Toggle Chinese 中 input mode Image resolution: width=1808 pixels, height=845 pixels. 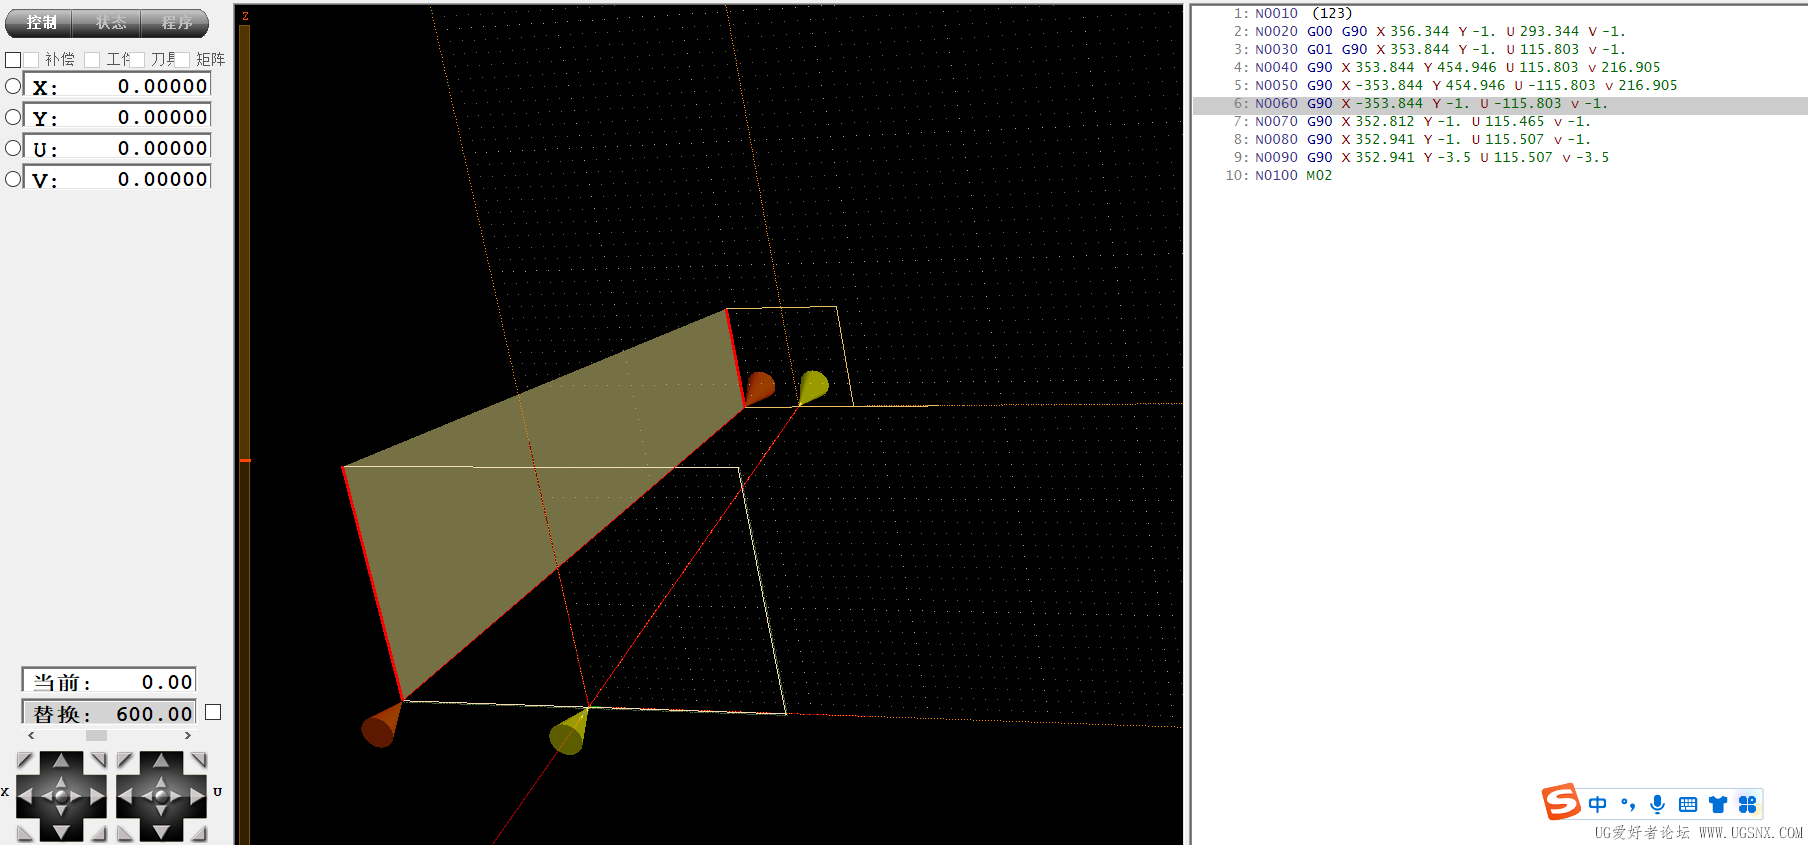pyautogui.click(x=1598, y=804)
